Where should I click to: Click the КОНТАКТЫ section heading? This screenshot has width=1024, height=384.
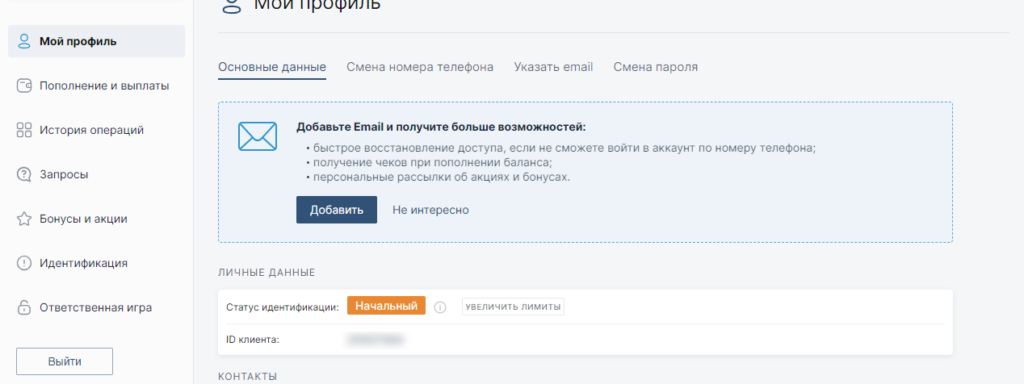248,376
